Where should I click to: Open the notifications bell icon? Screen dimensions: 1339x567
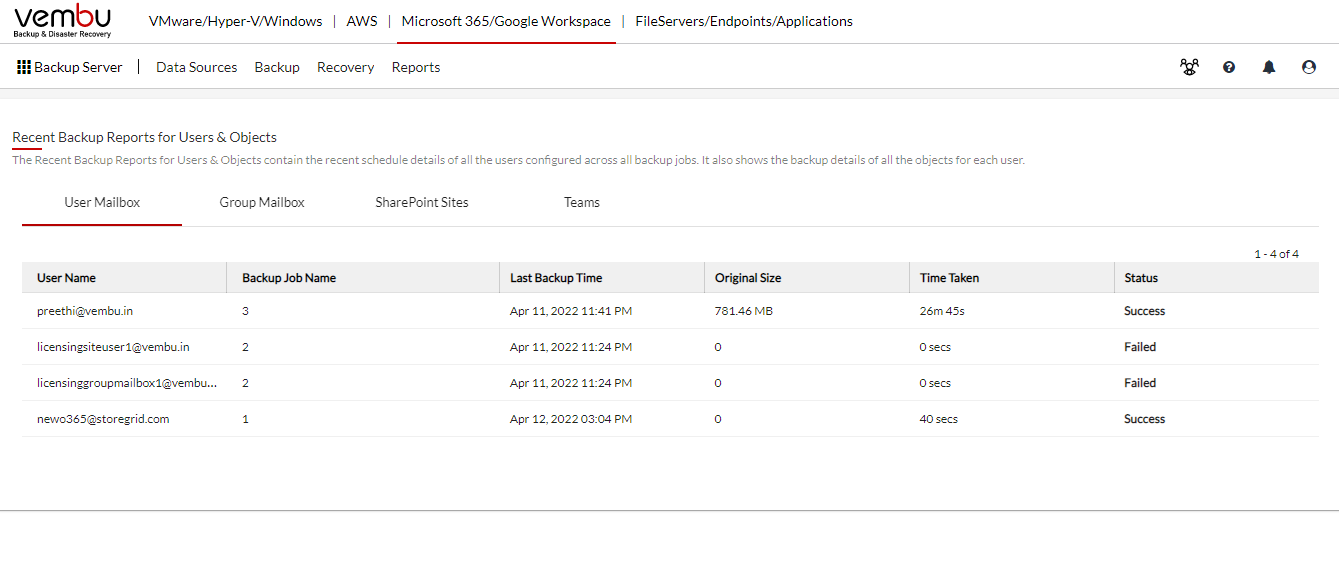coord(1269,67)
